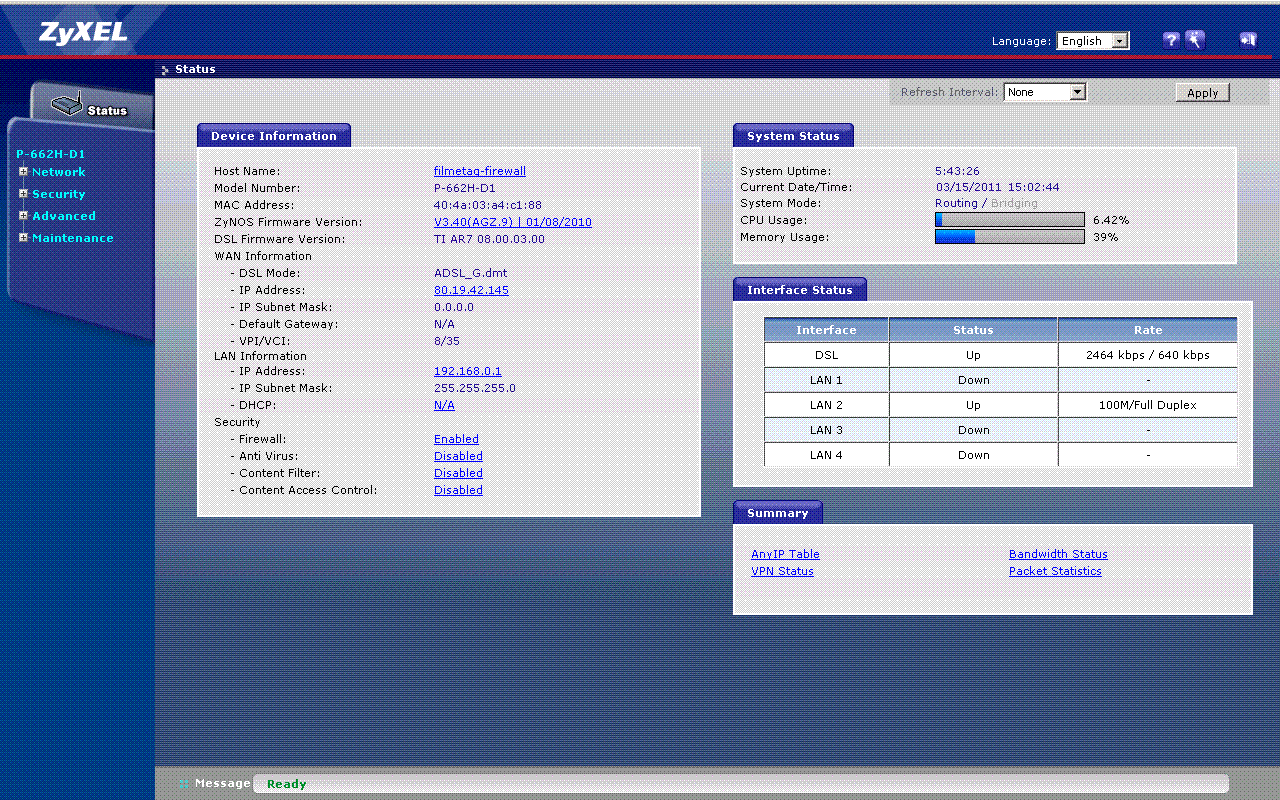This screenshot has height=800, width=1280.
Task: Click the Logout door icon
Action: 1247,40
